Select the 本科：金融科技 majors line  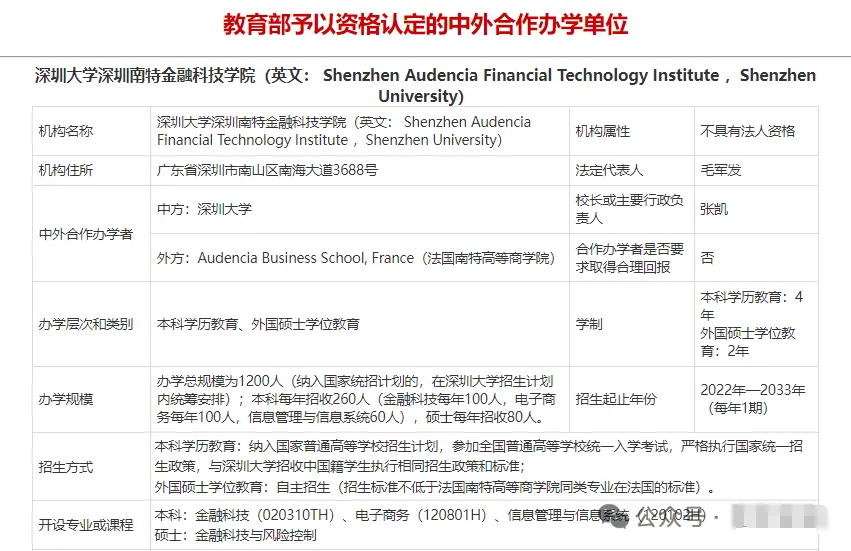click(x=430, y=515)
